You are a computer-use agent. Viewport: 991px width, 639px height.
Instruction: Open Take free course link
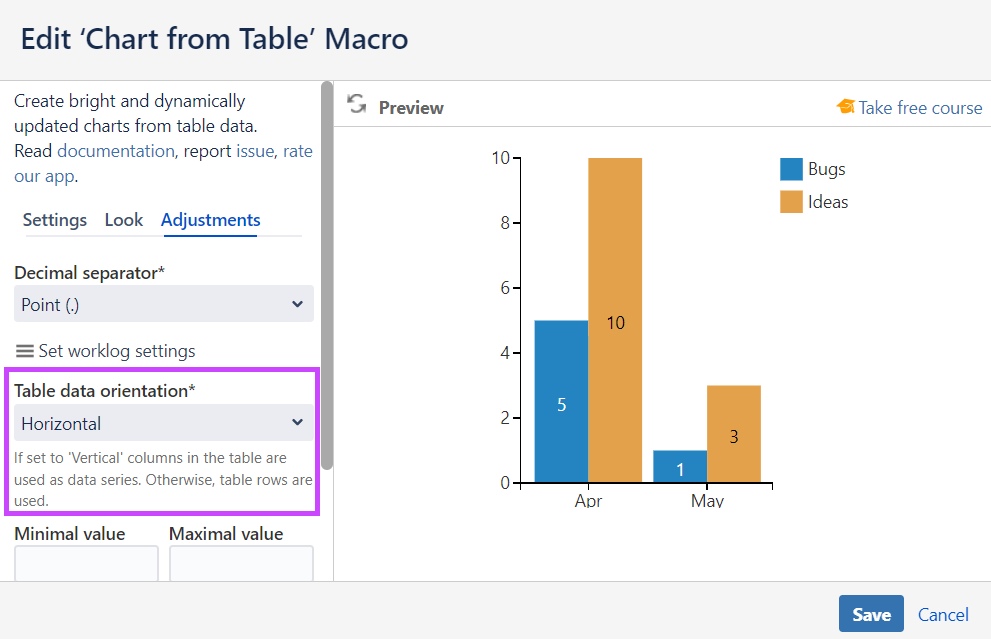pyautogui.click(x=920, y=108)
